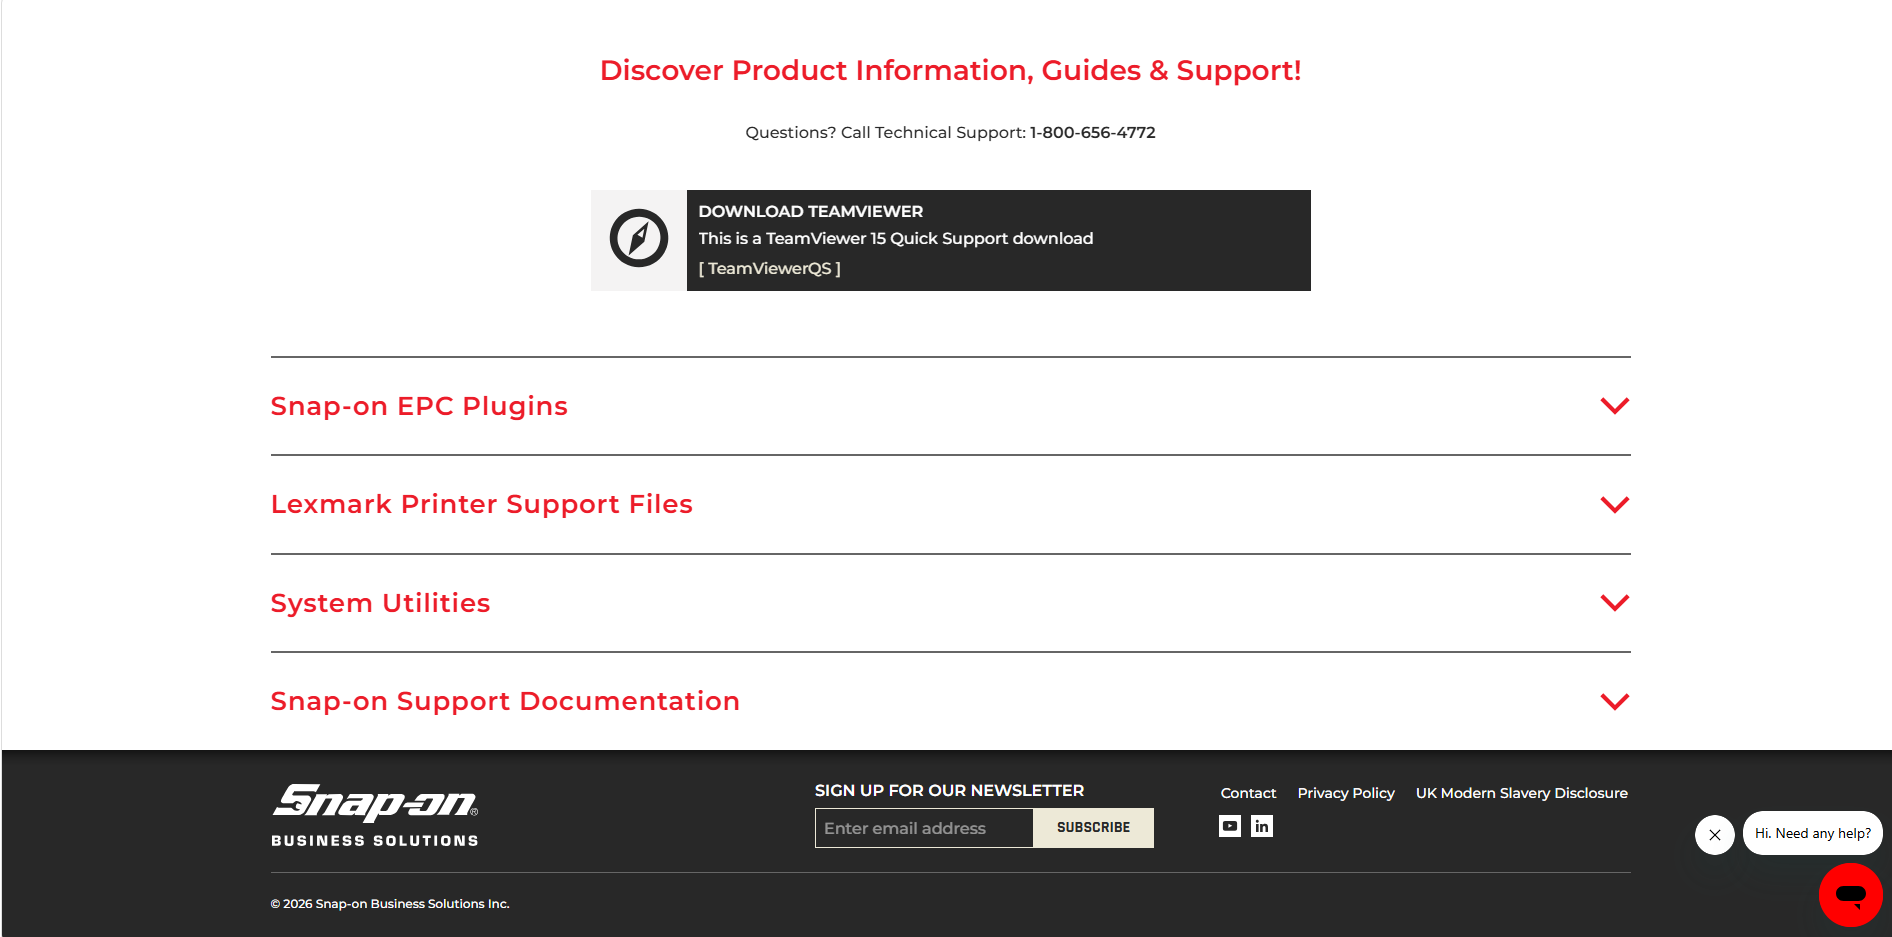Open the Privacy Policy footer link

[x=1346, y=793]
